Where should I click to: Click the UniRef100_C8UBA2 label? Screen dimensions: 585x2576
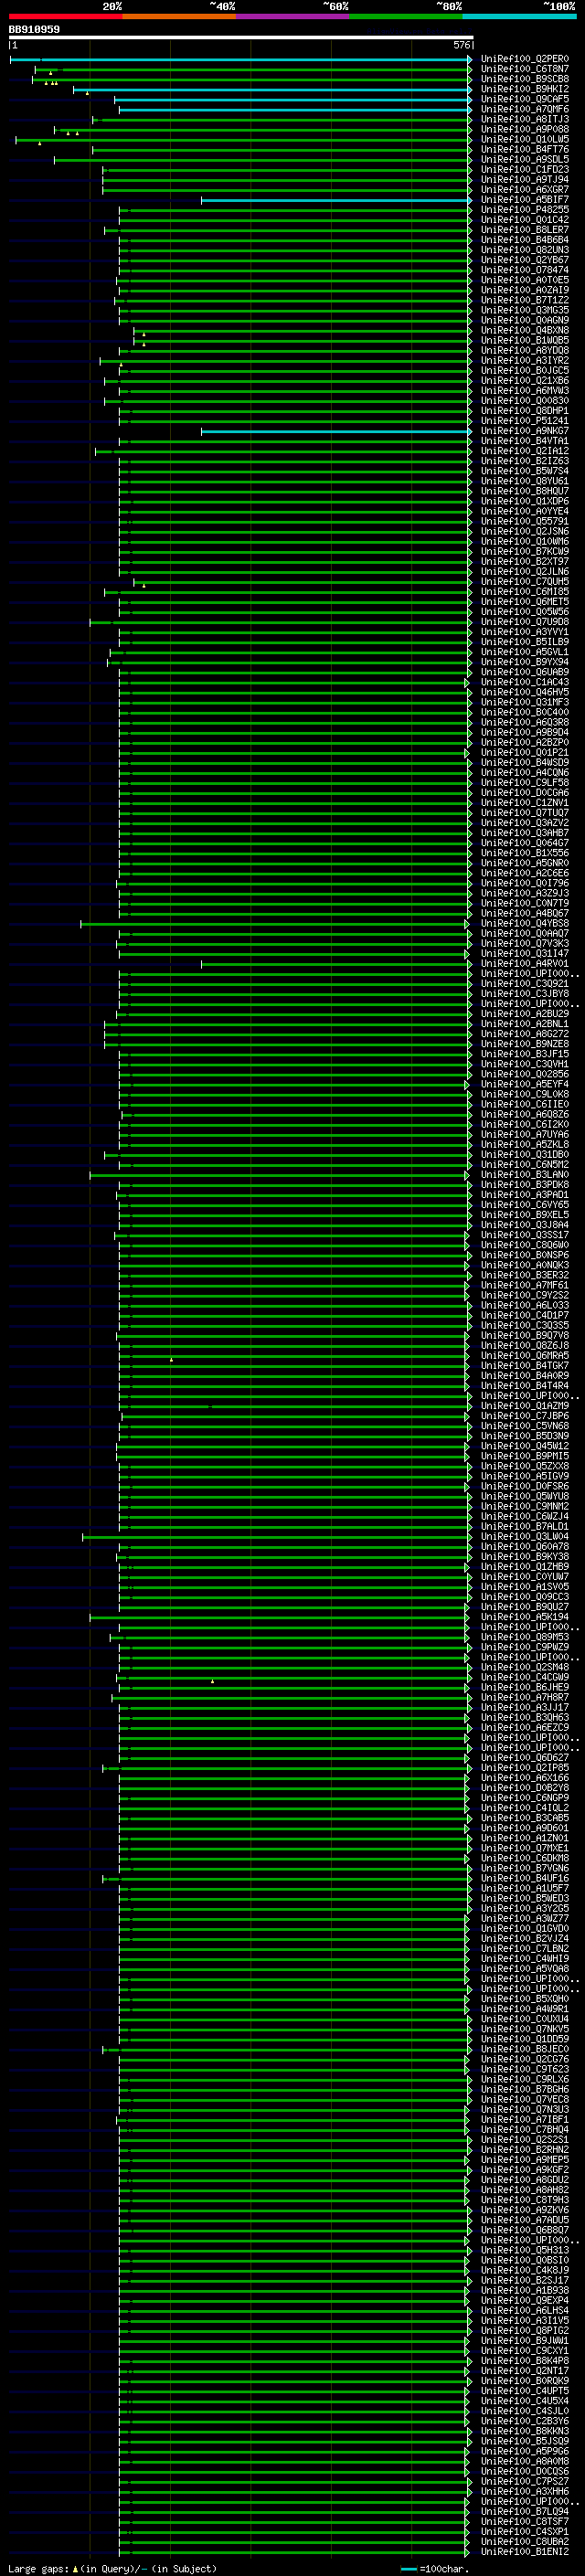click(x=525, y=2542)
